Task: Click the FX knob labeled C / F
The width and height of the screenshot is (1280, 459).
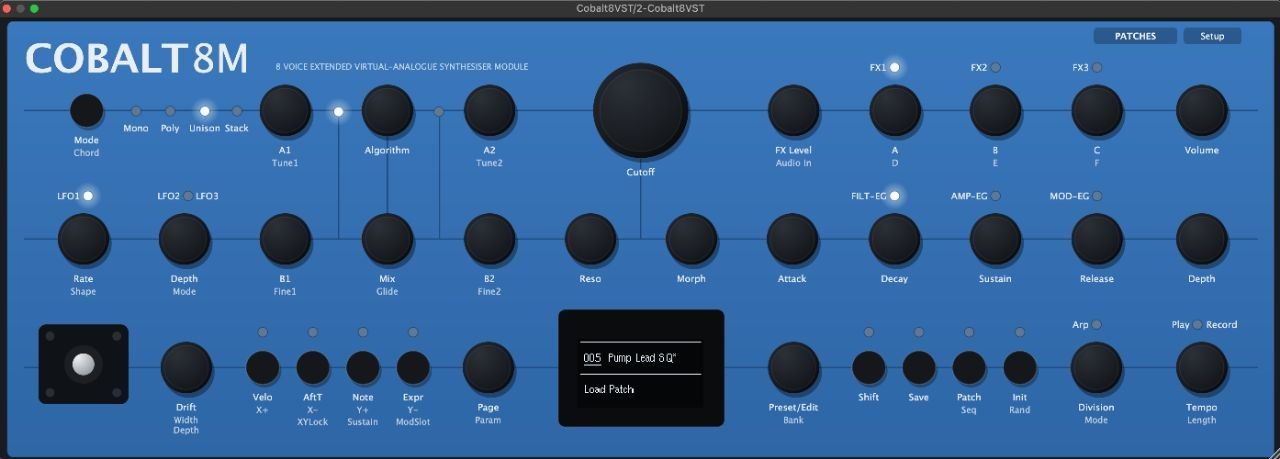Action: [1097, 111]
